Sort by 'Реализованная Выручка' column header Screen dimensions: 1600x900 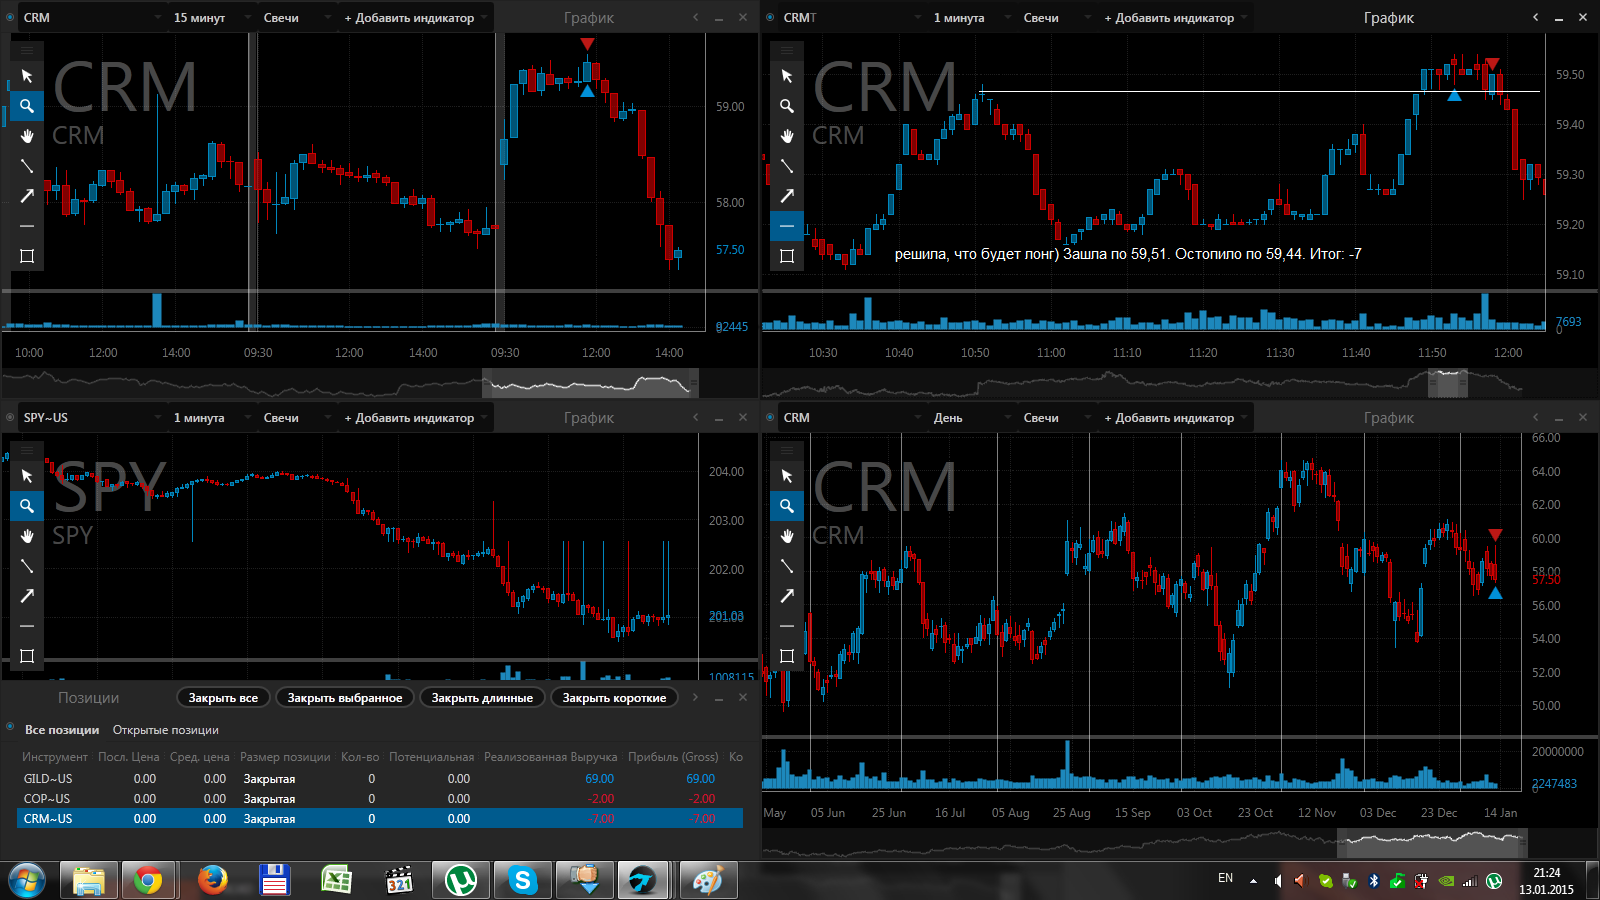[x=550, y=757]
